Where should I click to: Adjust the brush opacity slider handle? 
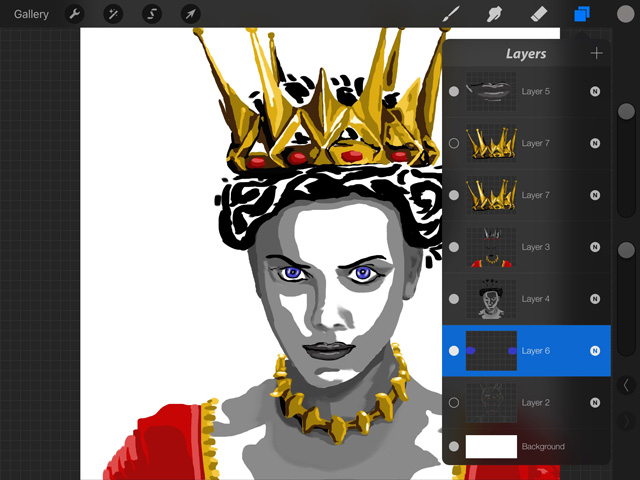(626, 250)
